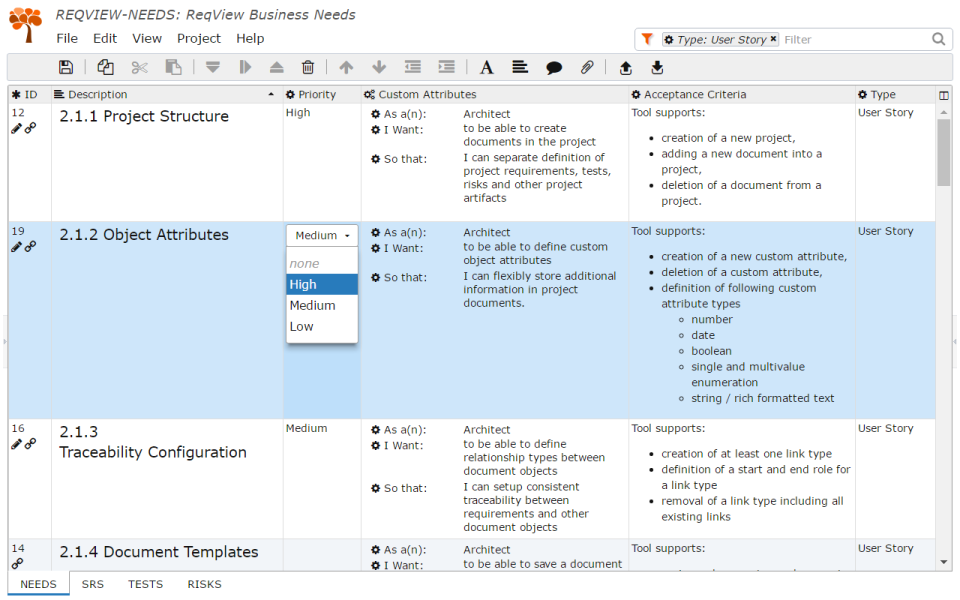This screenshot has width=960, height=600.
Task: Switch to the SRS tab
Action: click(92, 584)
